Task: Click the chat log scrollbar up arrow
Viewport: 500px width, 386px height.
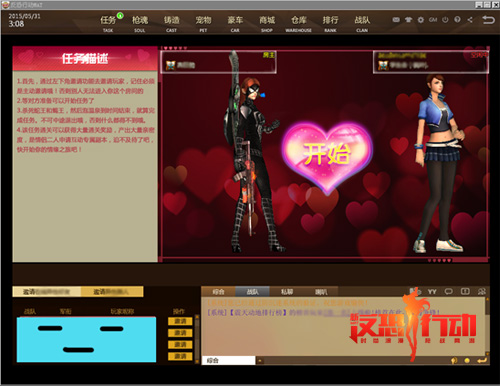Action: click(487, 300)
